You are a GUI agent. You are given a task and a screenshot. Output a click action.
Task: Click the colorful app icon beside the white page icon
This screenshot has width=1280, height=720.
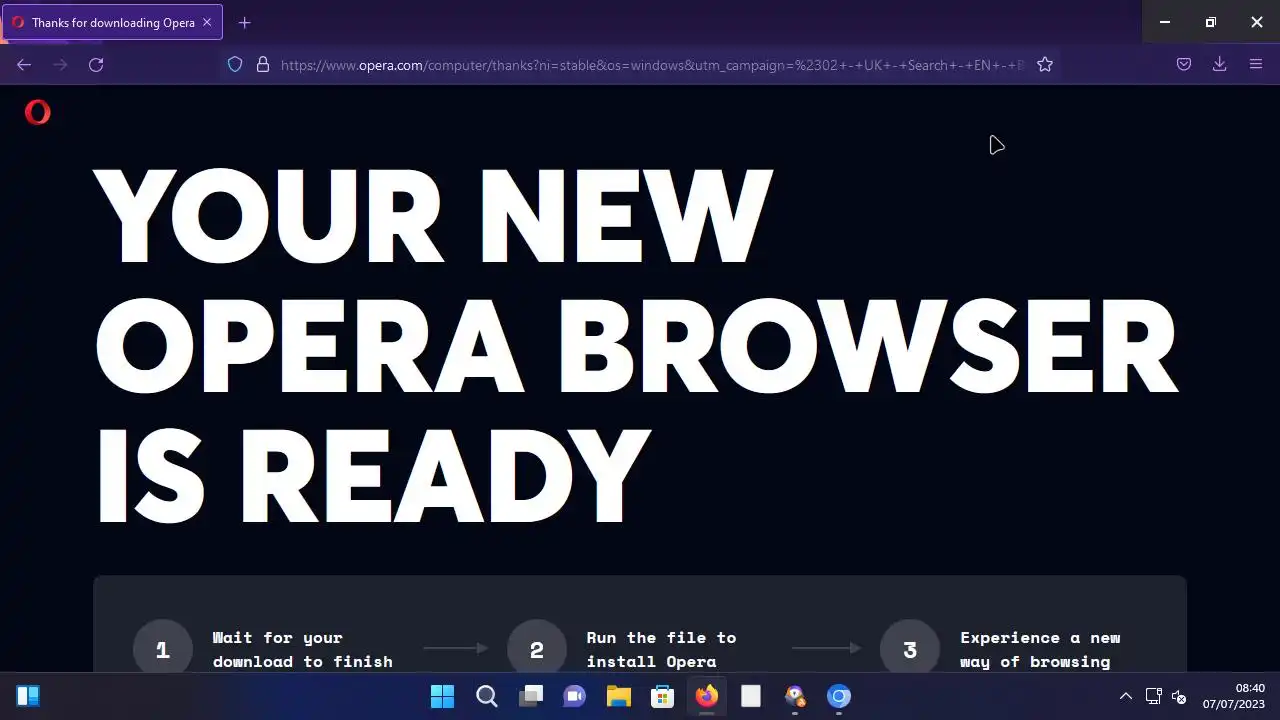tap(795, 696)
